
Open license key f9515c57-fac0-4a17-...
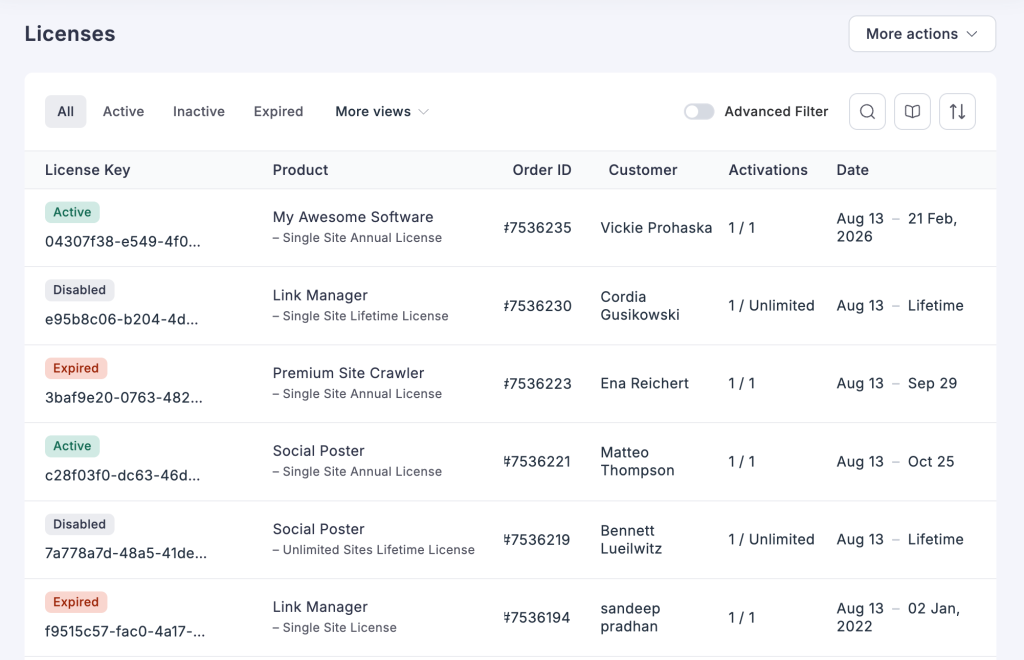(125, 631)
